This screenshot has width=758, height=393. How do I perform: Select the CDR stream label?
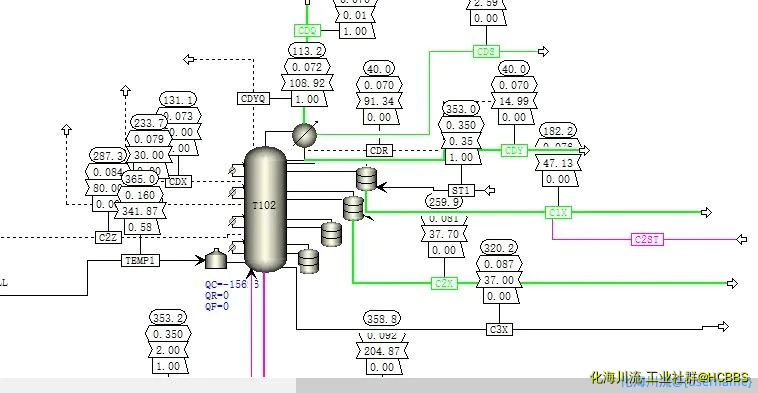point(379,150)
